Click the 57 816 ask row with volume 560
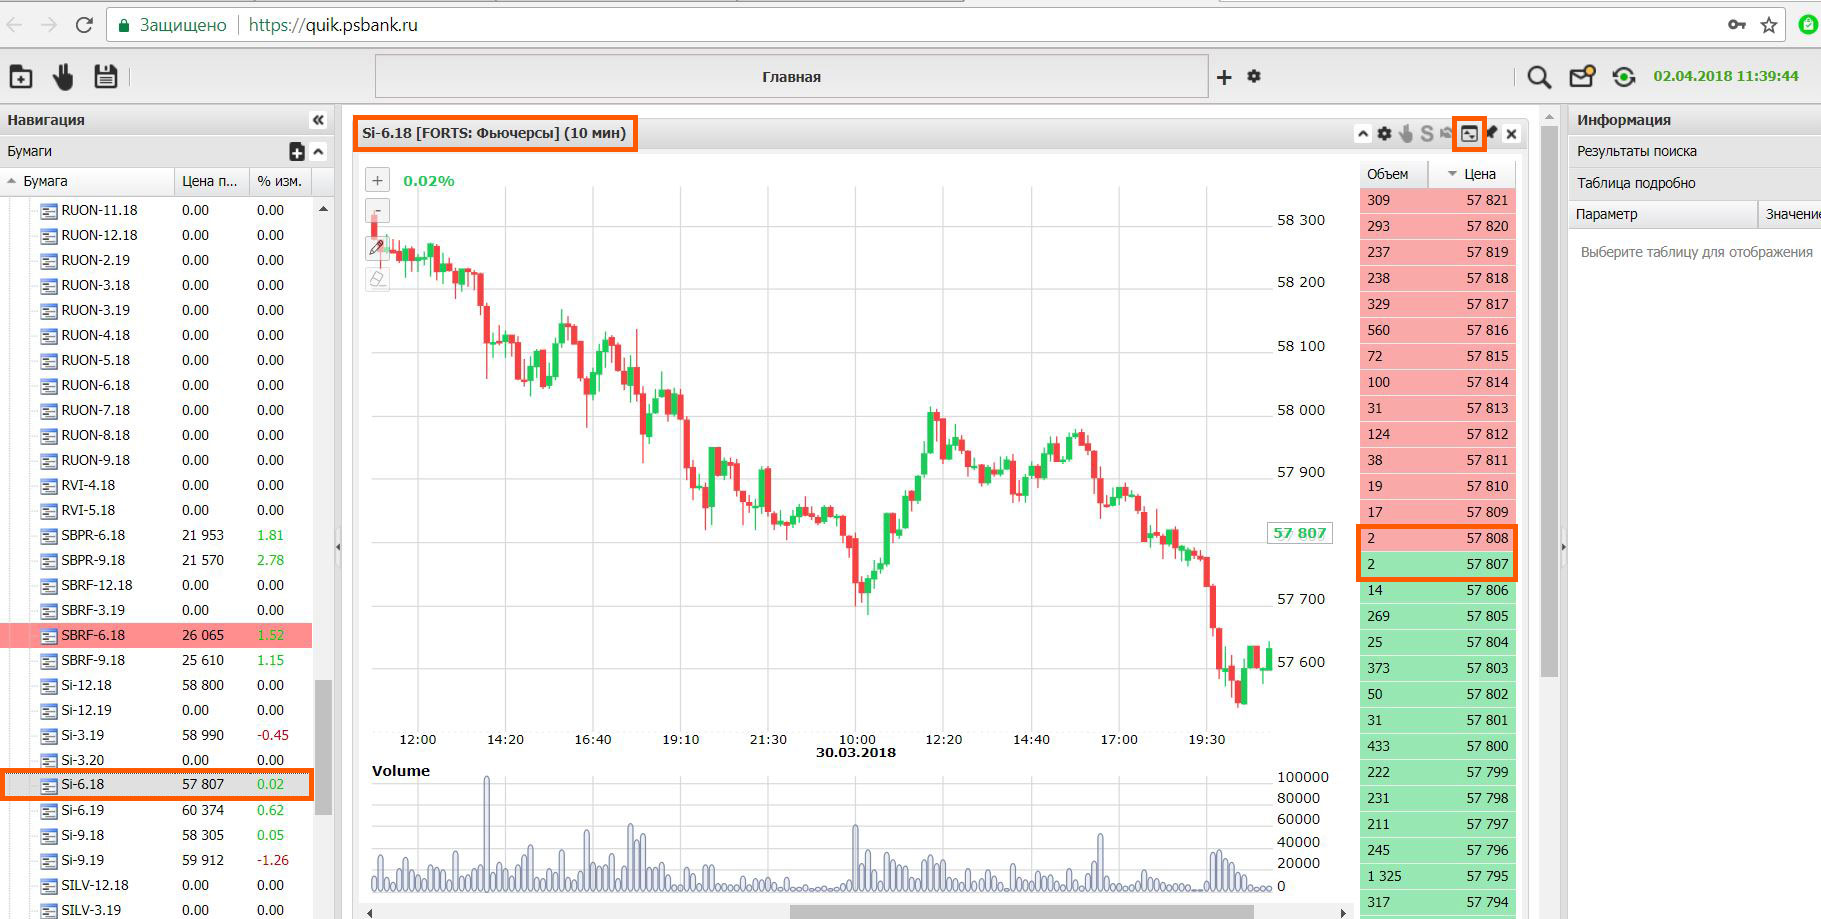This screenshot has width=1821, height=919. pyautogui.click(x=1437, y=330)
